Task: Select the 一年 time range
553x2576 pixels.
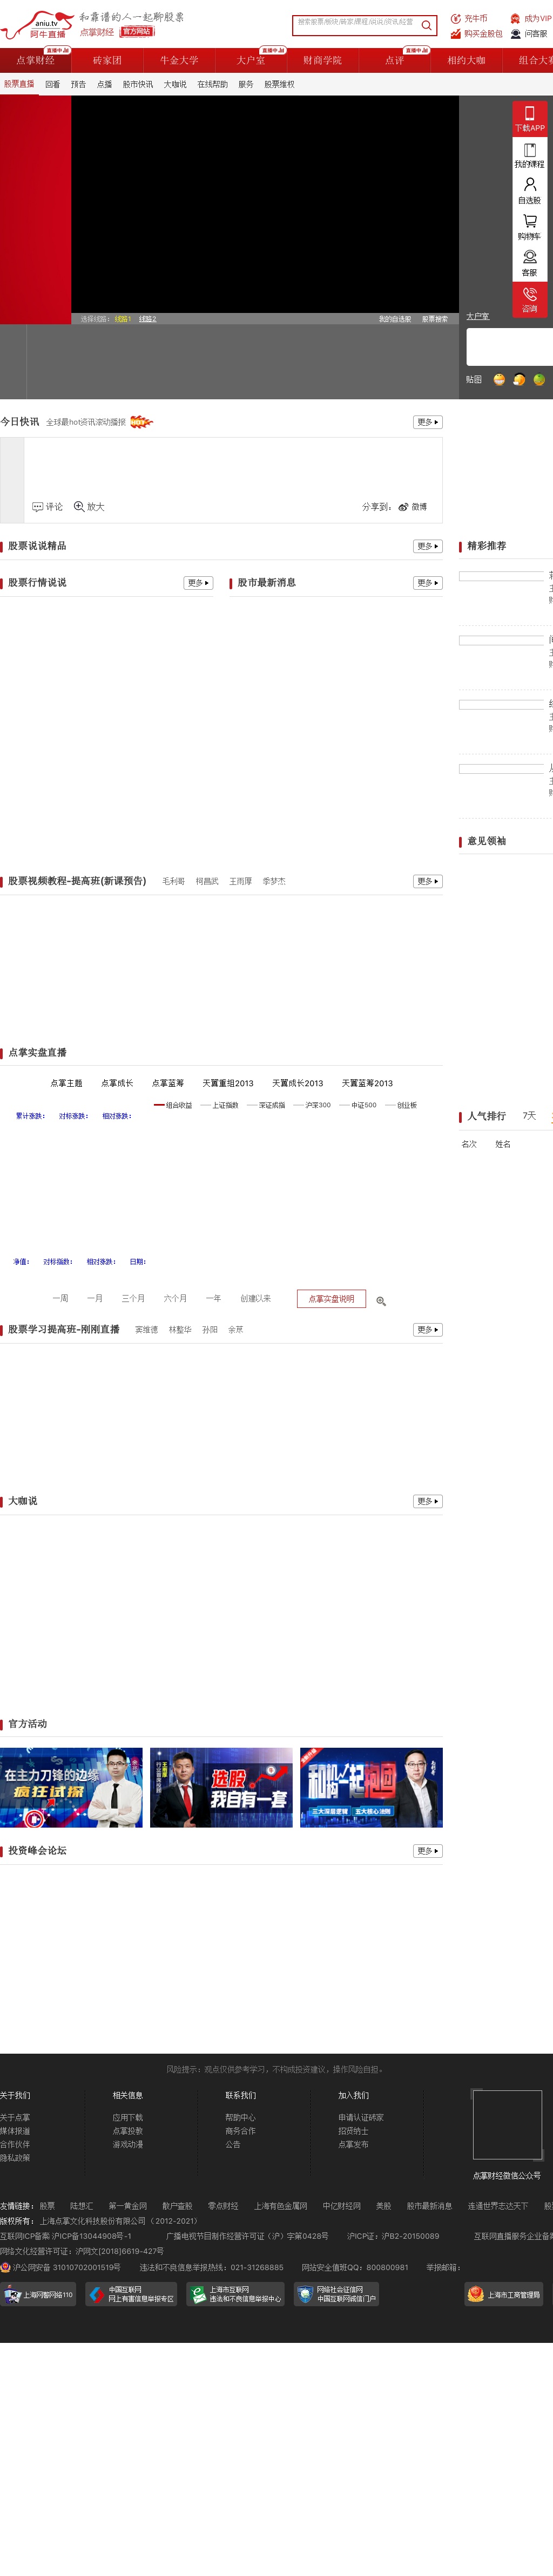Action: (213, 1299)
